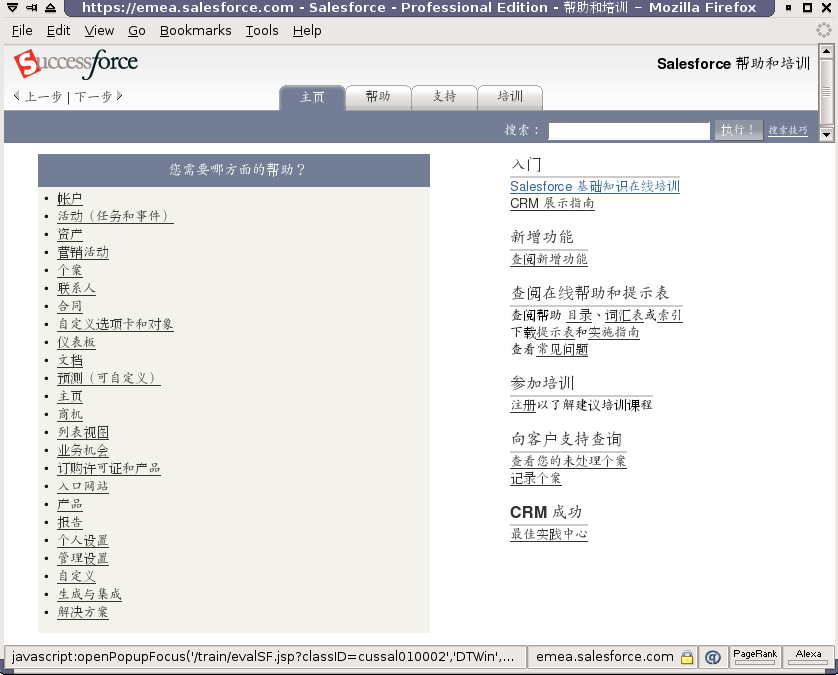Click the window menu triangle icon in title bar
This screenshot has height=675, width=838.
pos(12,7)
